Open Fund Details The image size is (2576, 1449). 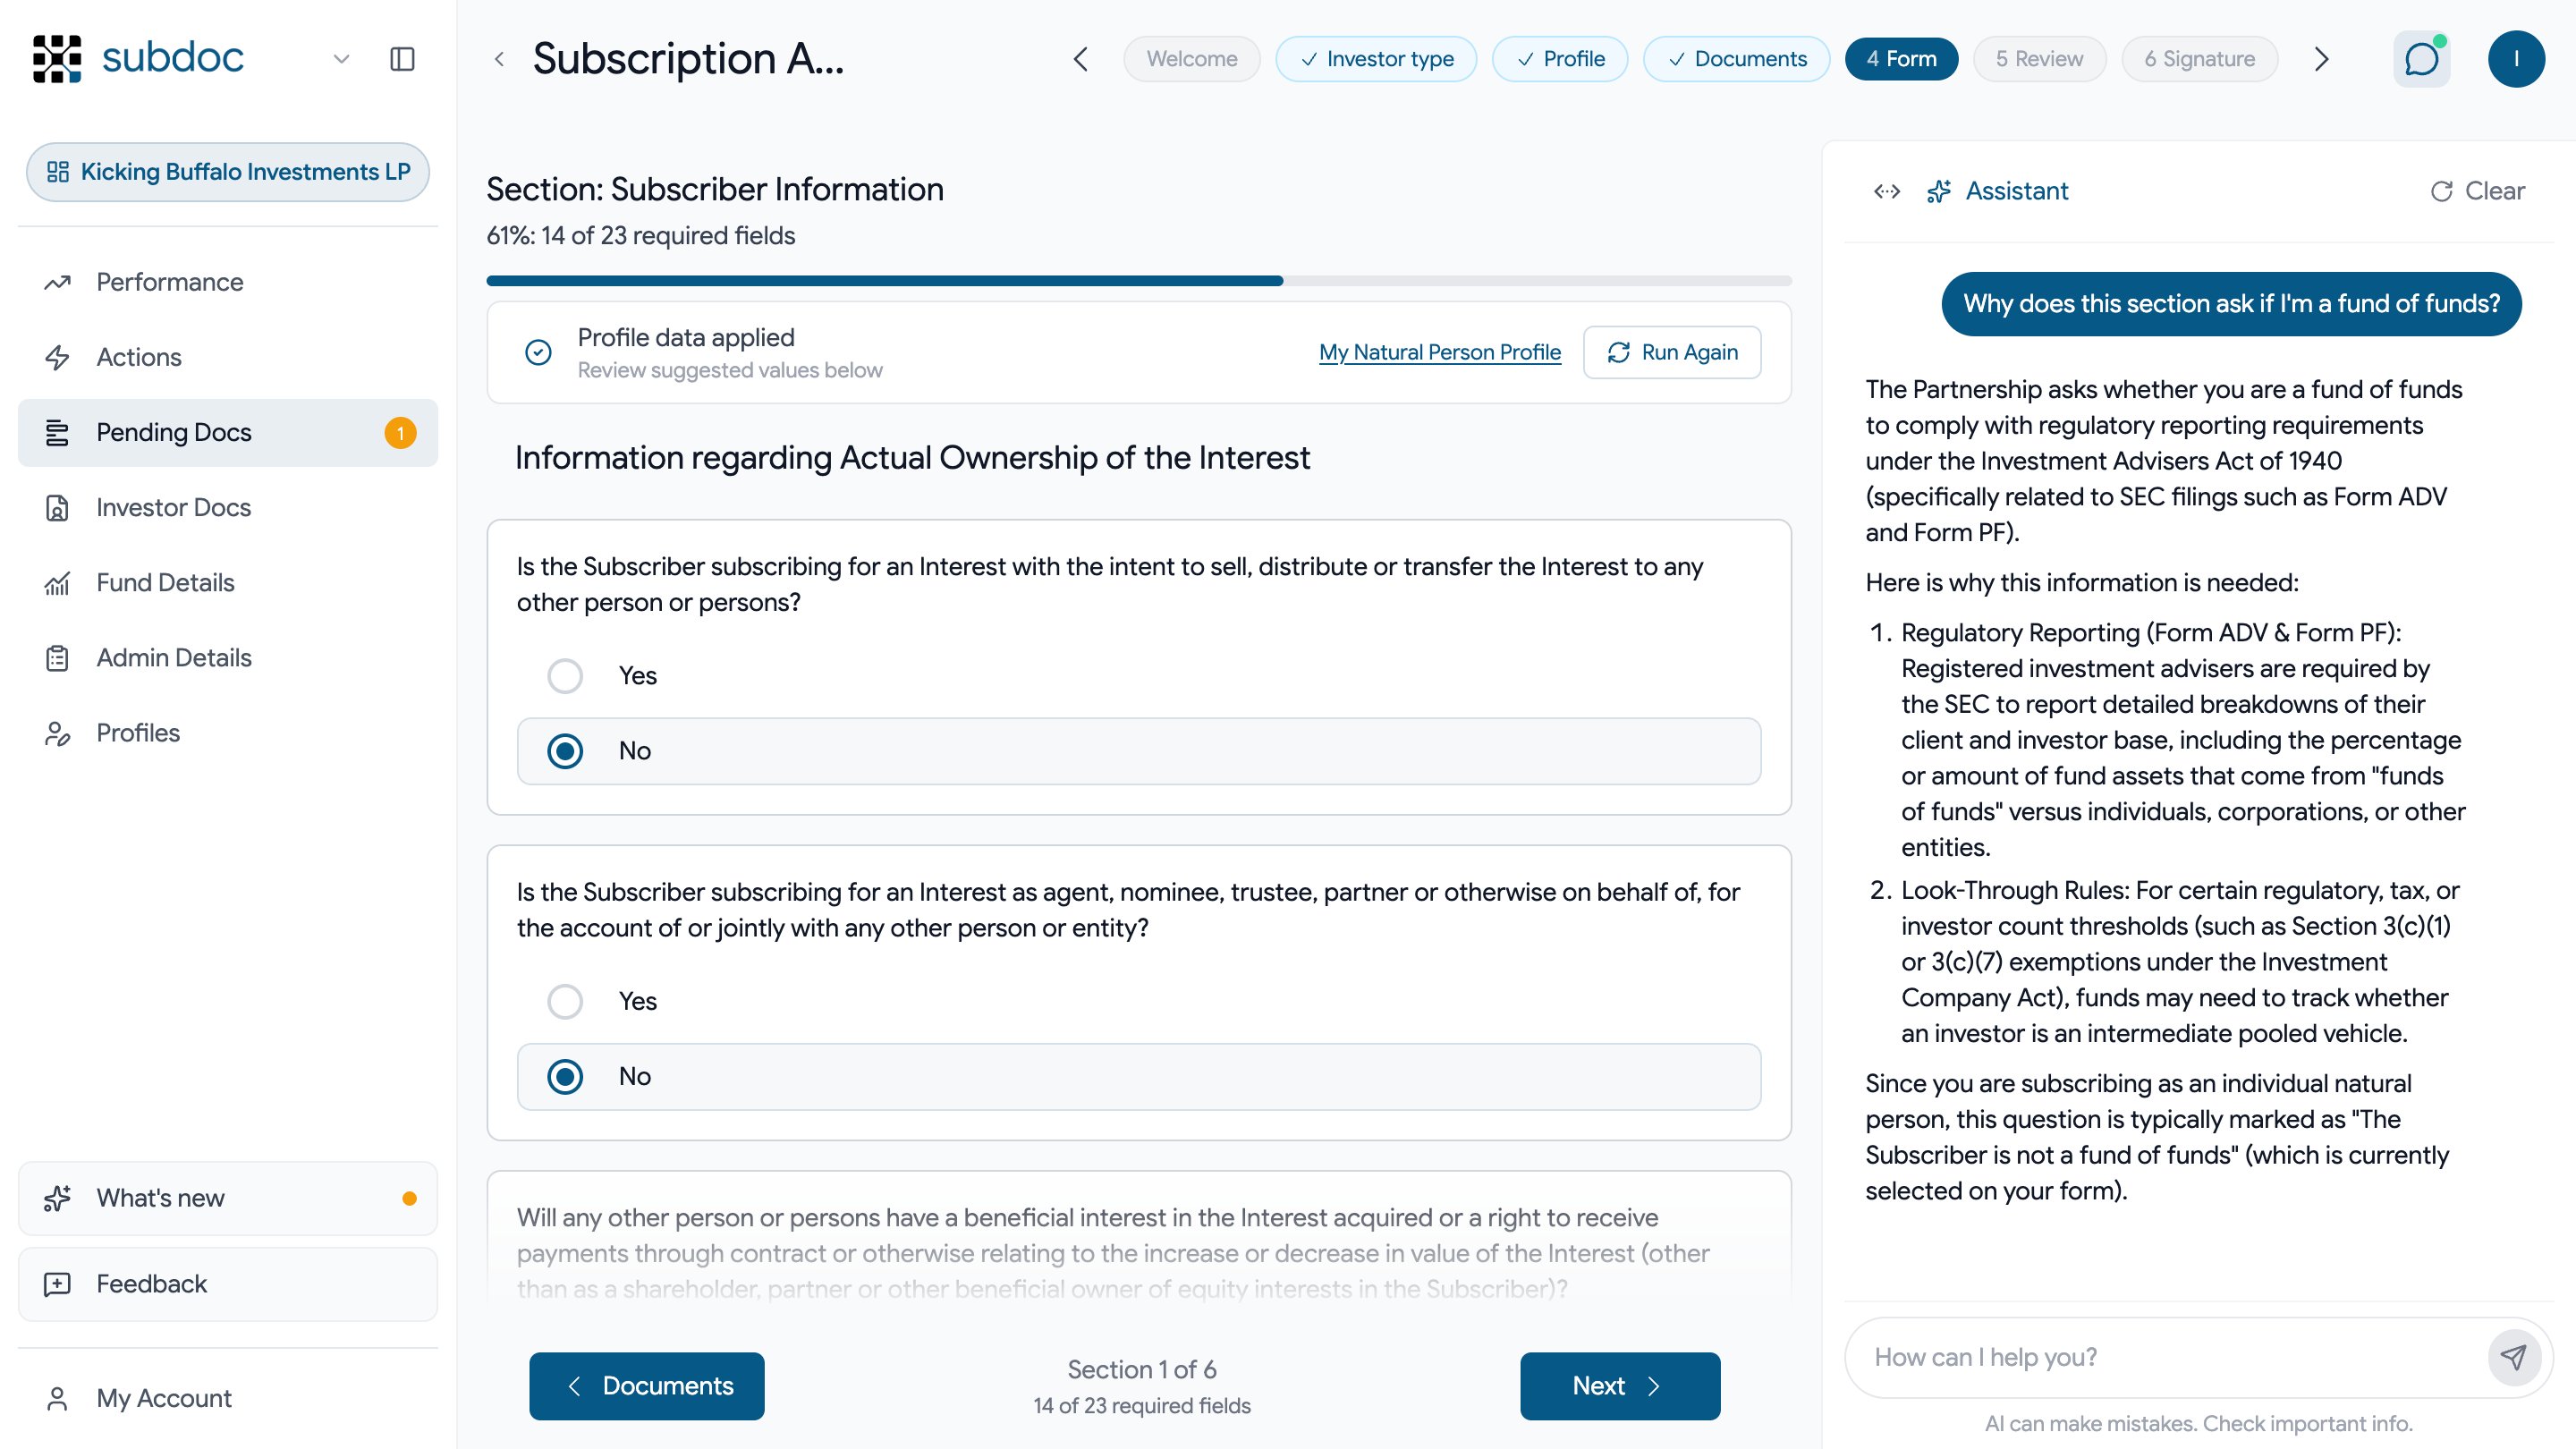coord(228,582)
